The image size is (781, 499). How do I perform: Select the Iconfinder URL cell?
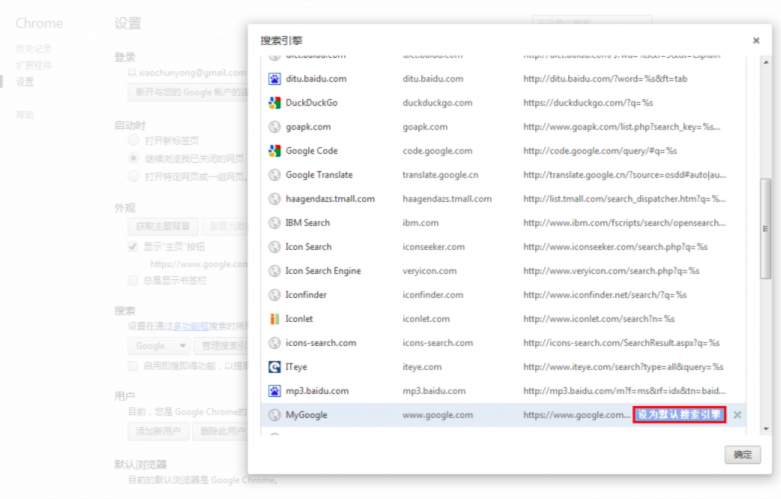tap(605, 295)
